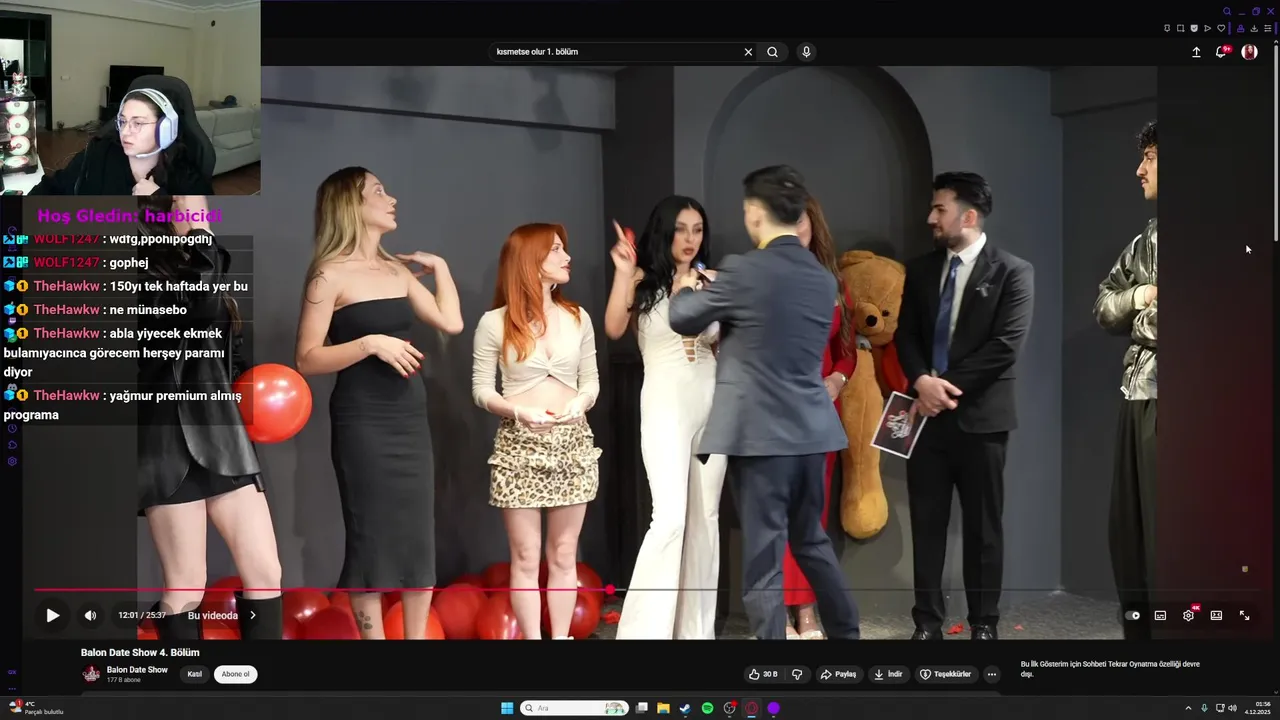Mute the video with the speaker icon

pos(90,615)
